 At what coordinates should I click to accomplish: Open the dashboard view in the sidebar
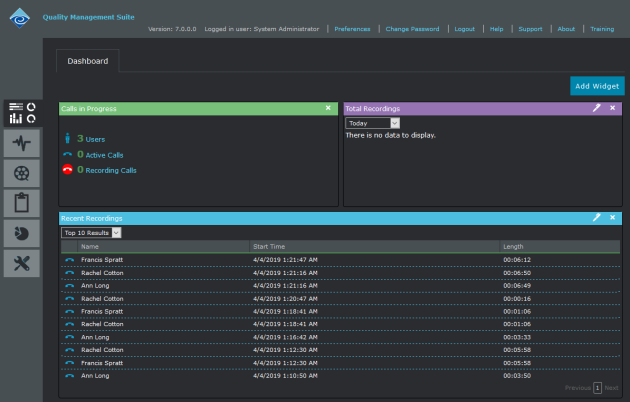[x=21, y=113]
